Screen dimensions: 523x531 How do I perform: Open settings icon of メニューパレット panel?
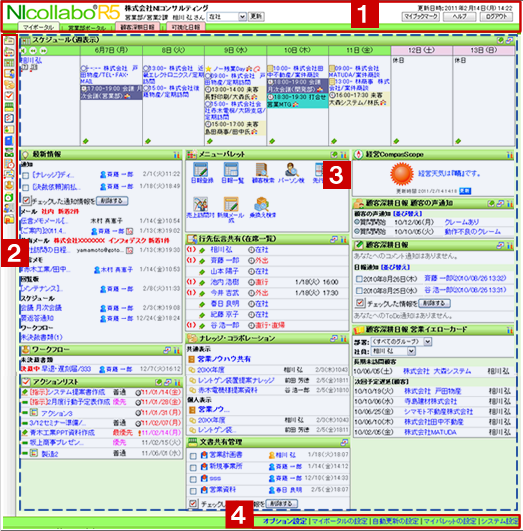[x=344, y=155]
